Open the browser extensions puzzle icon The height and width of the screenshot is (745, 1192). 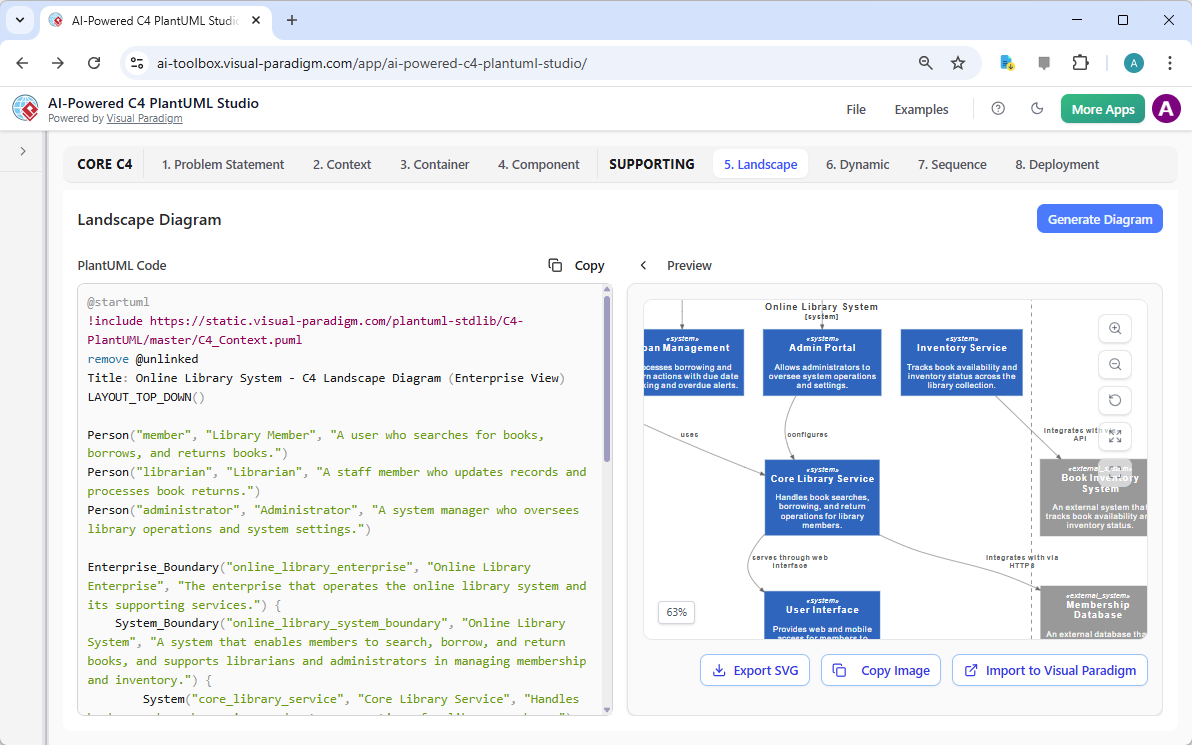(1080, 63)
